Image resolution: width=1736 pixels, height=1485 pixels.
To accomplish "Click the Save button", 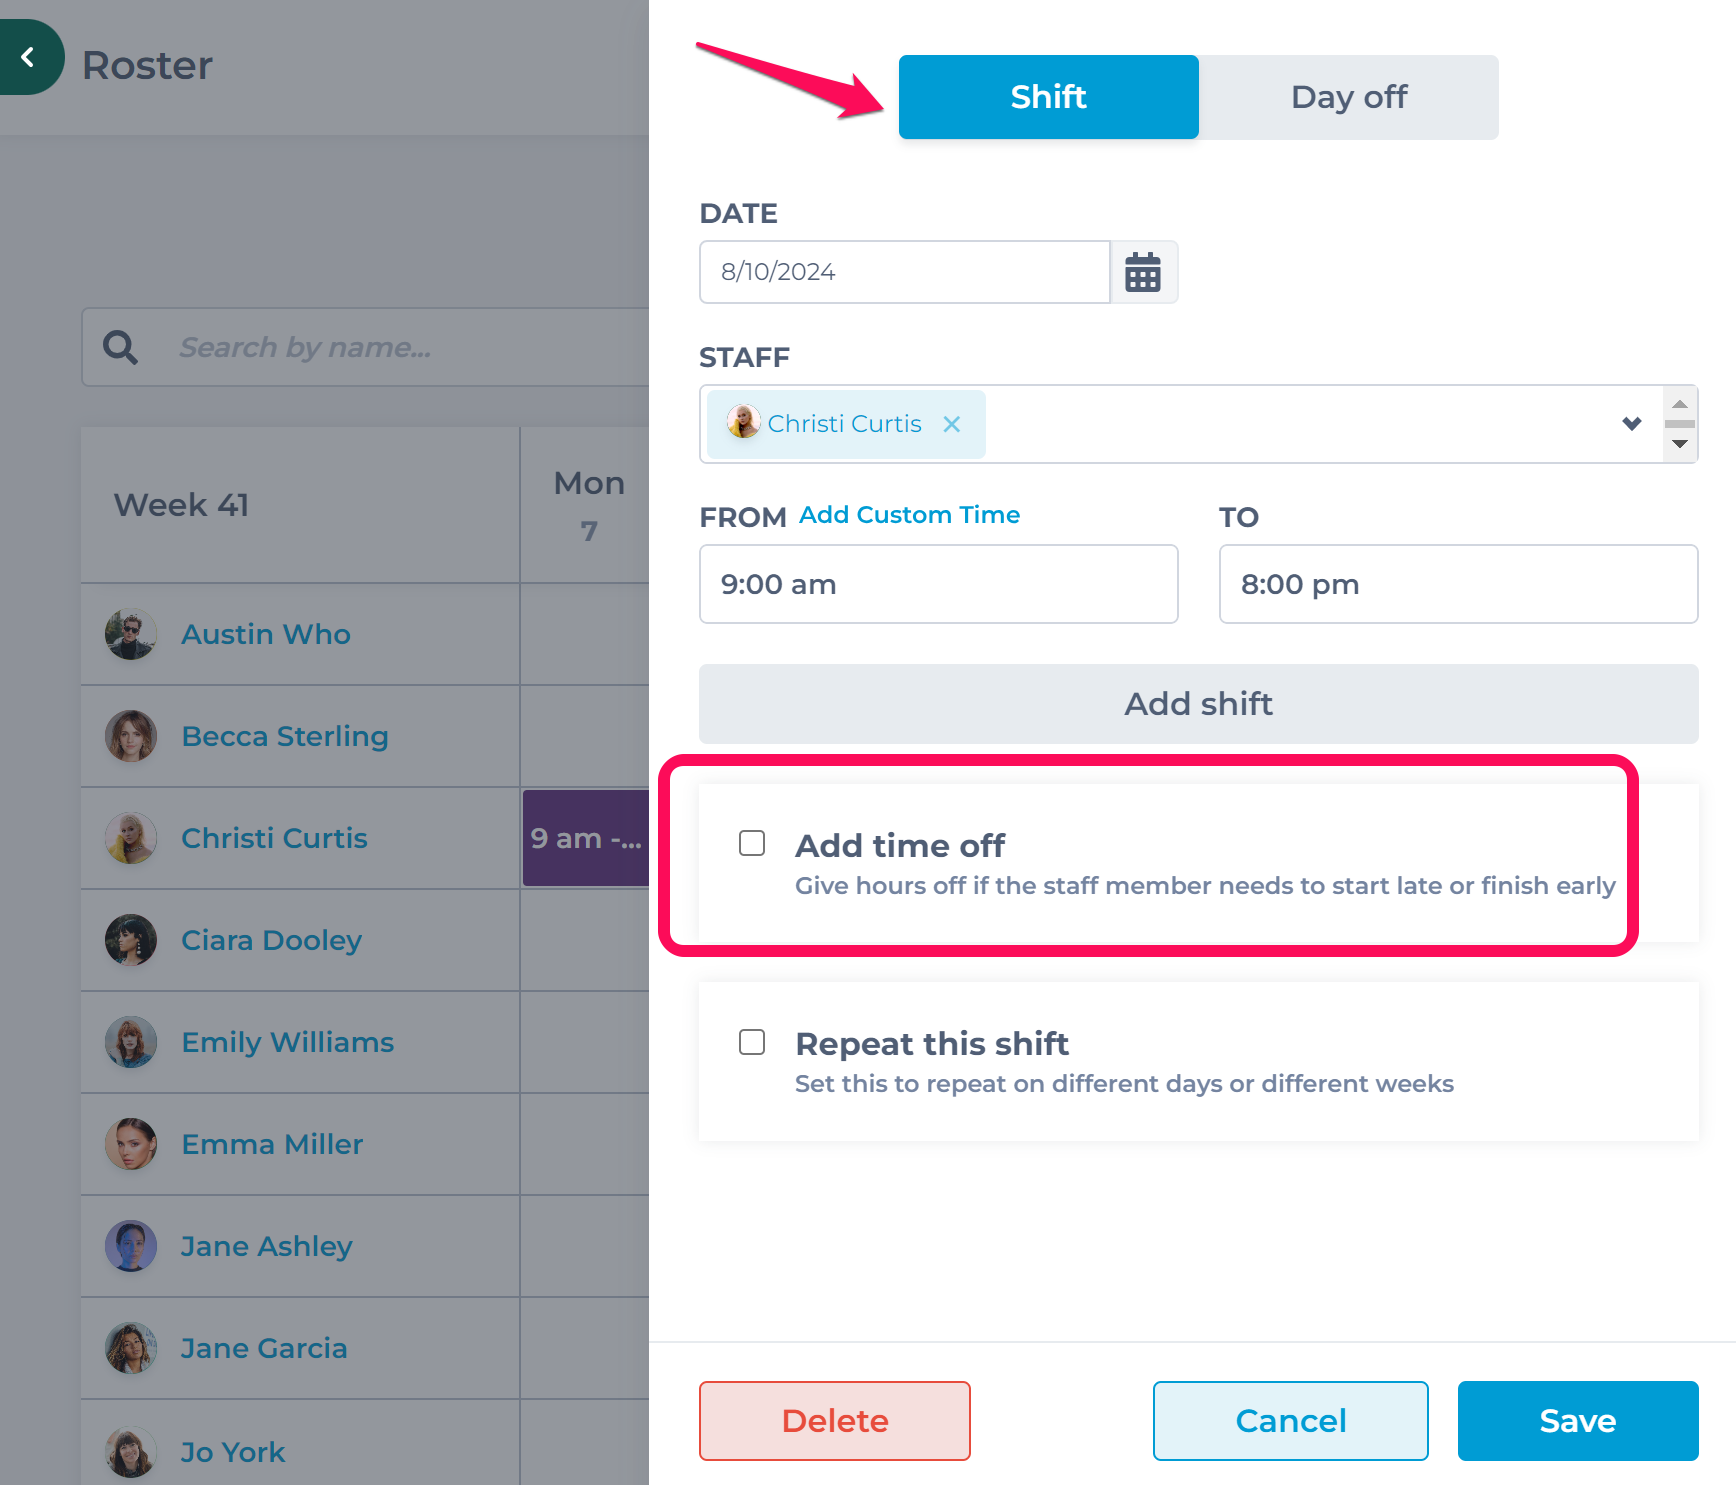I will pos(1578,1421).
